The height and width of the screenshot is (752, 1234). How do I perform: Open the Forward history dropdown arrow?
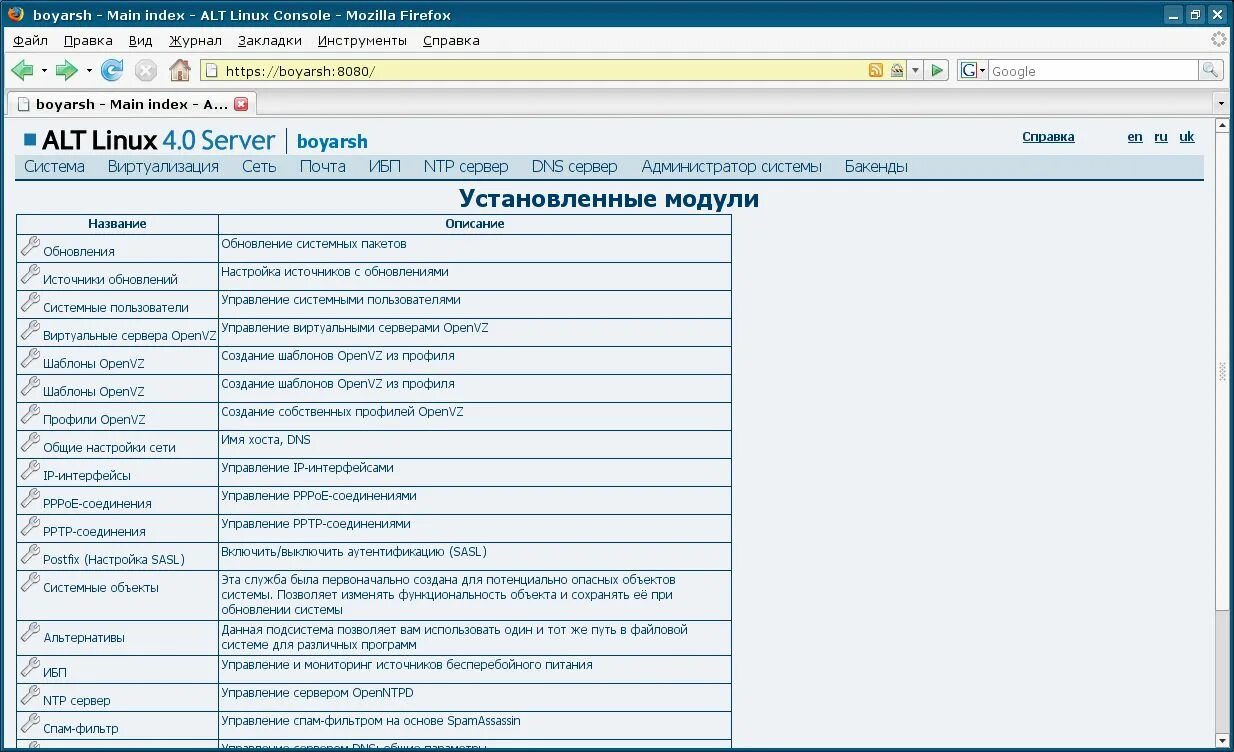[x=89, y=70]
